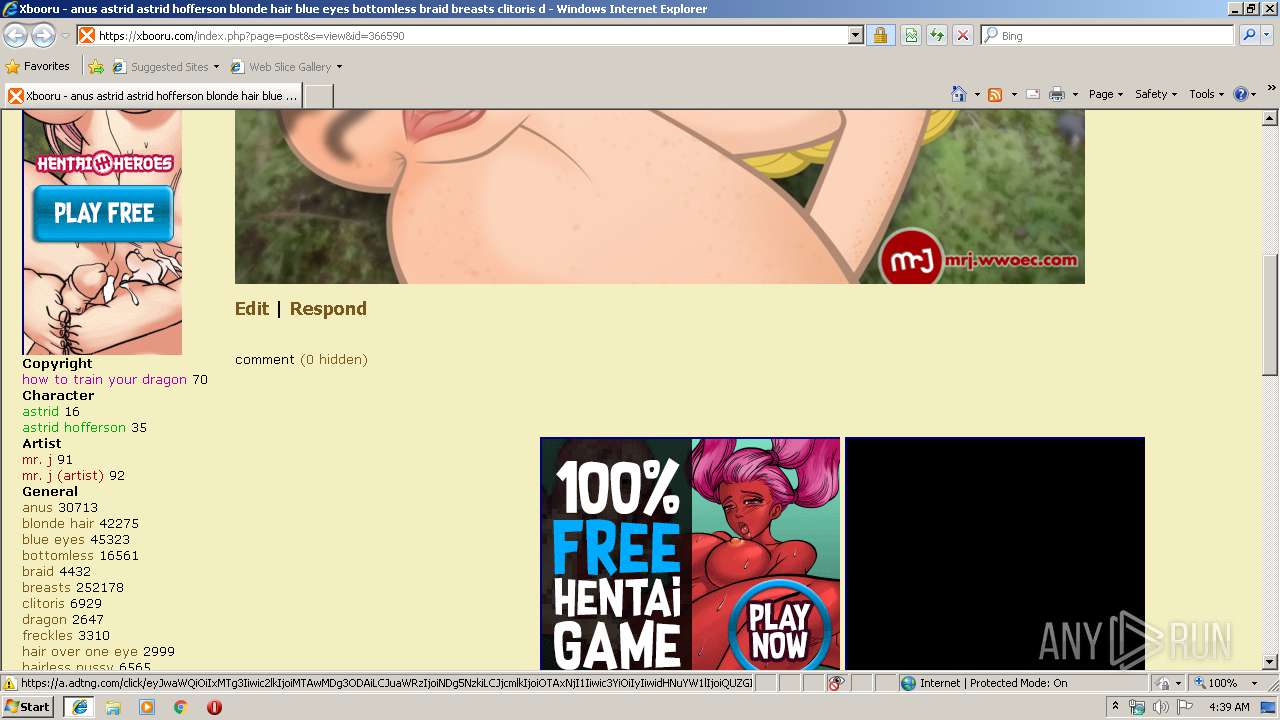Refresh the page with the green arrows icon
The width and height of the screenshot is (1280, 720).
(937, 35)
